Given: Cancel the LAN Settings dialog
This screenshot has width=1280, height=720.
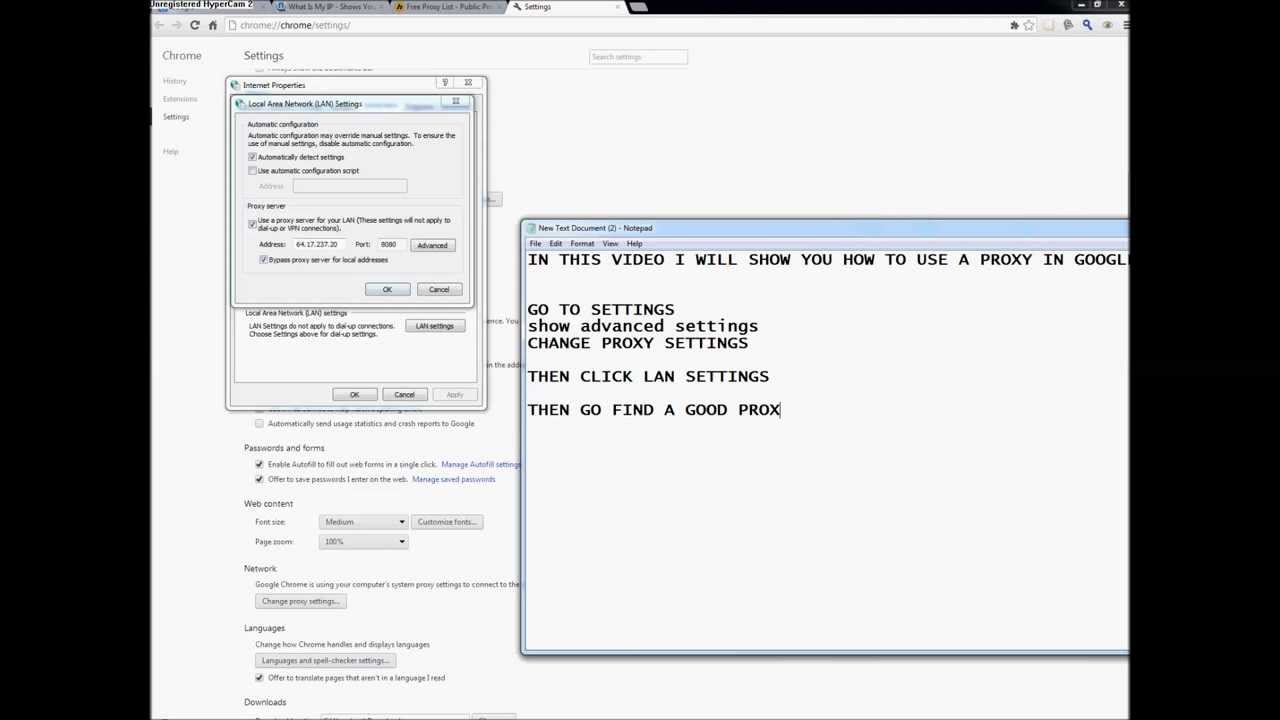Looking at the screenshot, I should pos(439,290).
